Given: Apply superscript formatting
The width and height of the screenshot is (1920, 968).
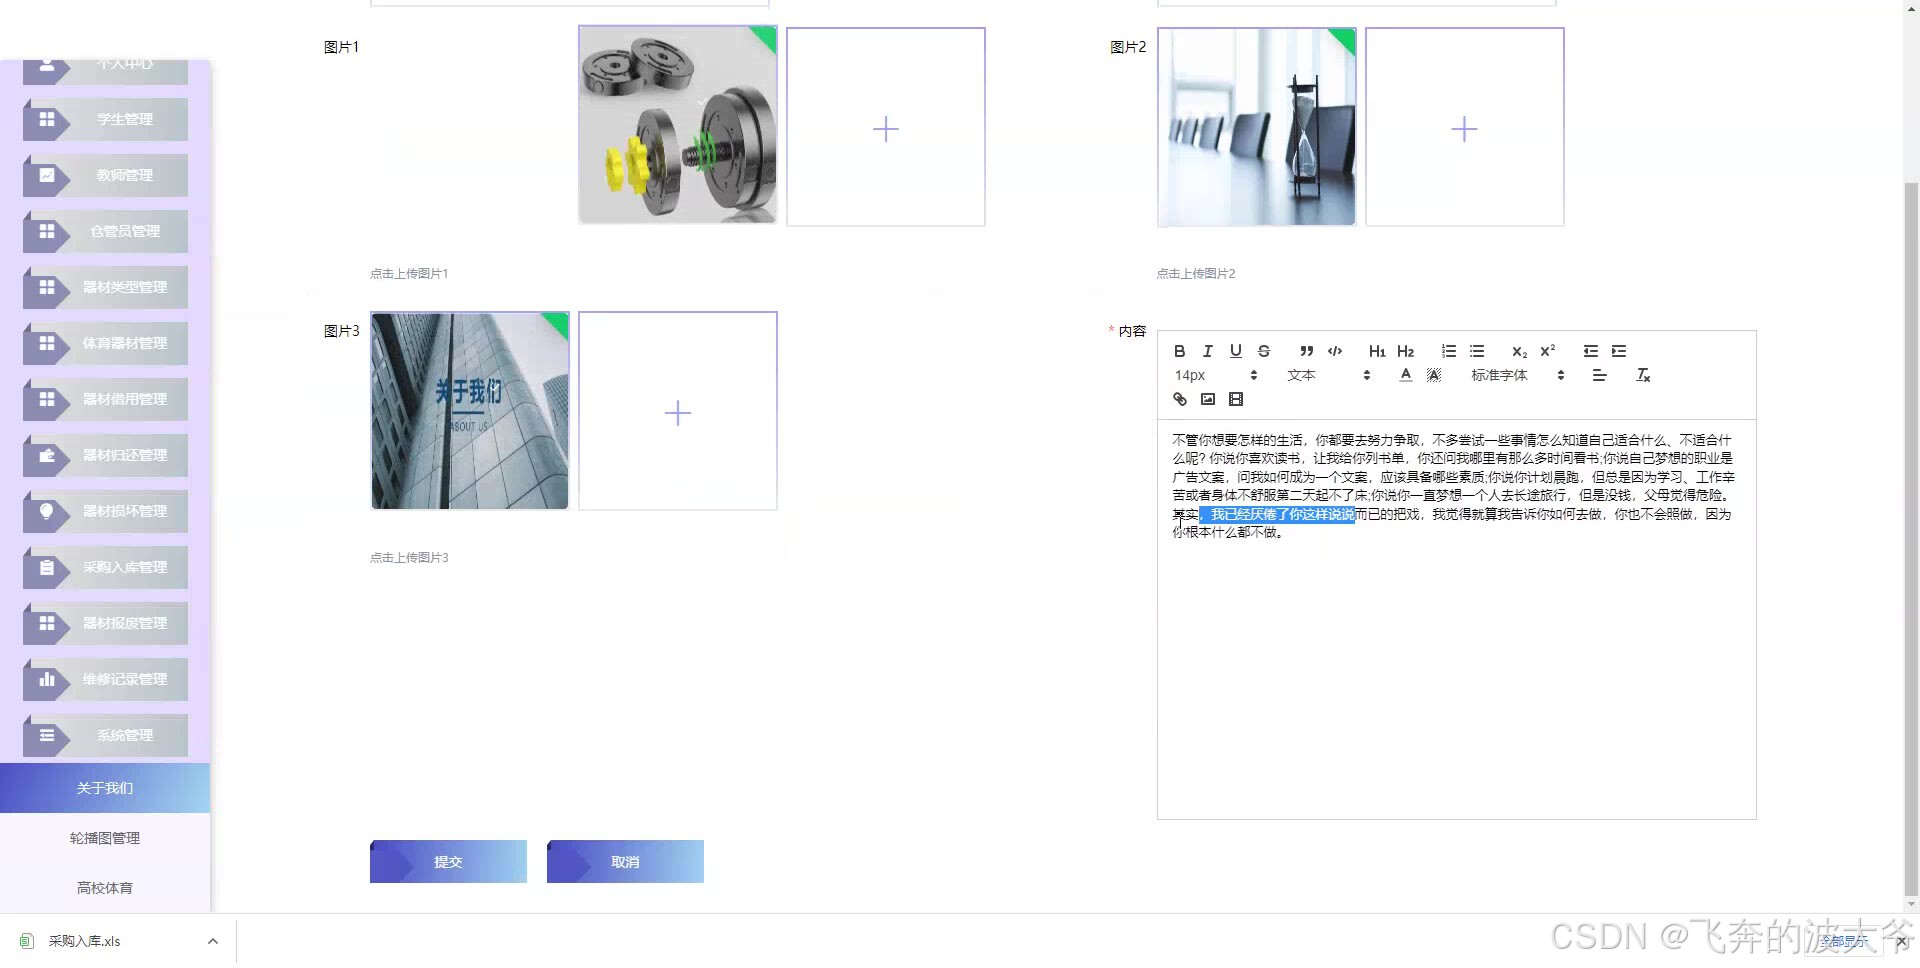Looking at the screenshot, I should (x=1548, y=351).
